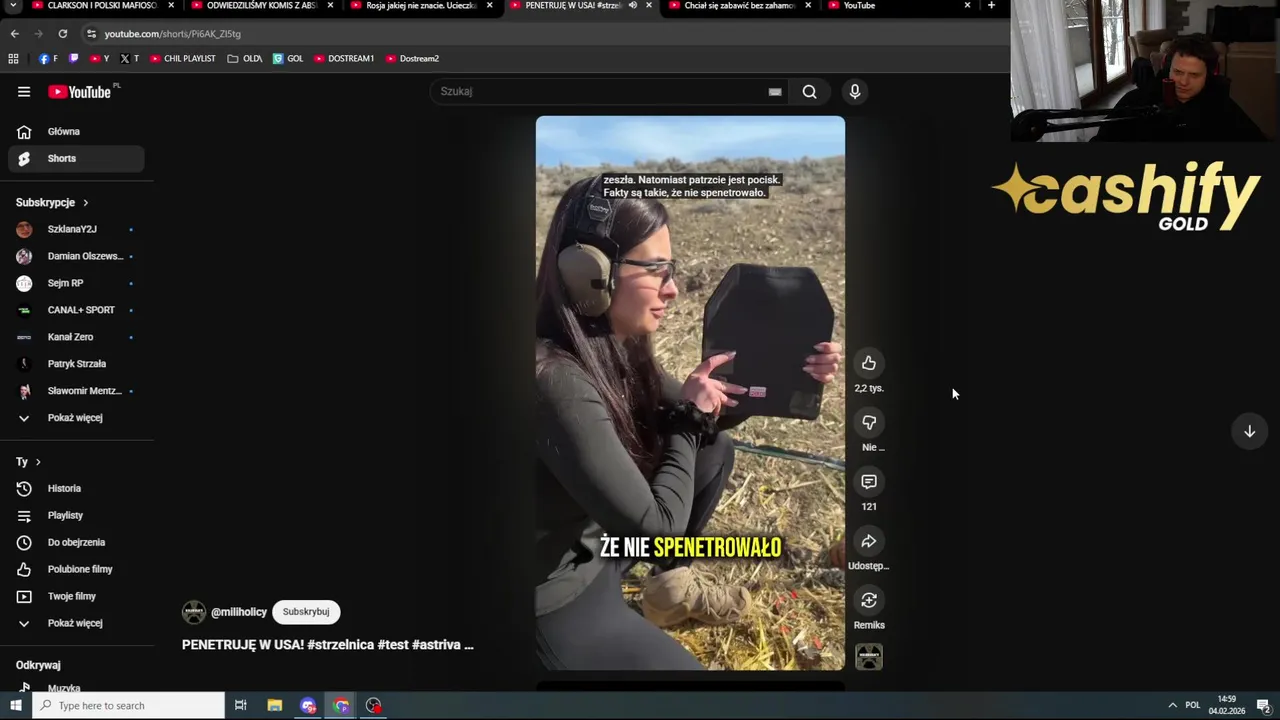Go to next short with down arrow

pos(1249,431)
